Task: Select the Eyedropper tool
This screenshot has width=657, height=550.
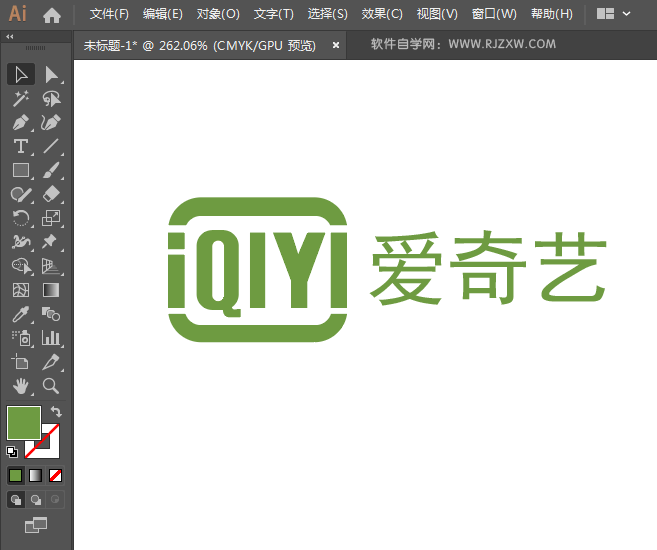Action: (x=21, y=314)
